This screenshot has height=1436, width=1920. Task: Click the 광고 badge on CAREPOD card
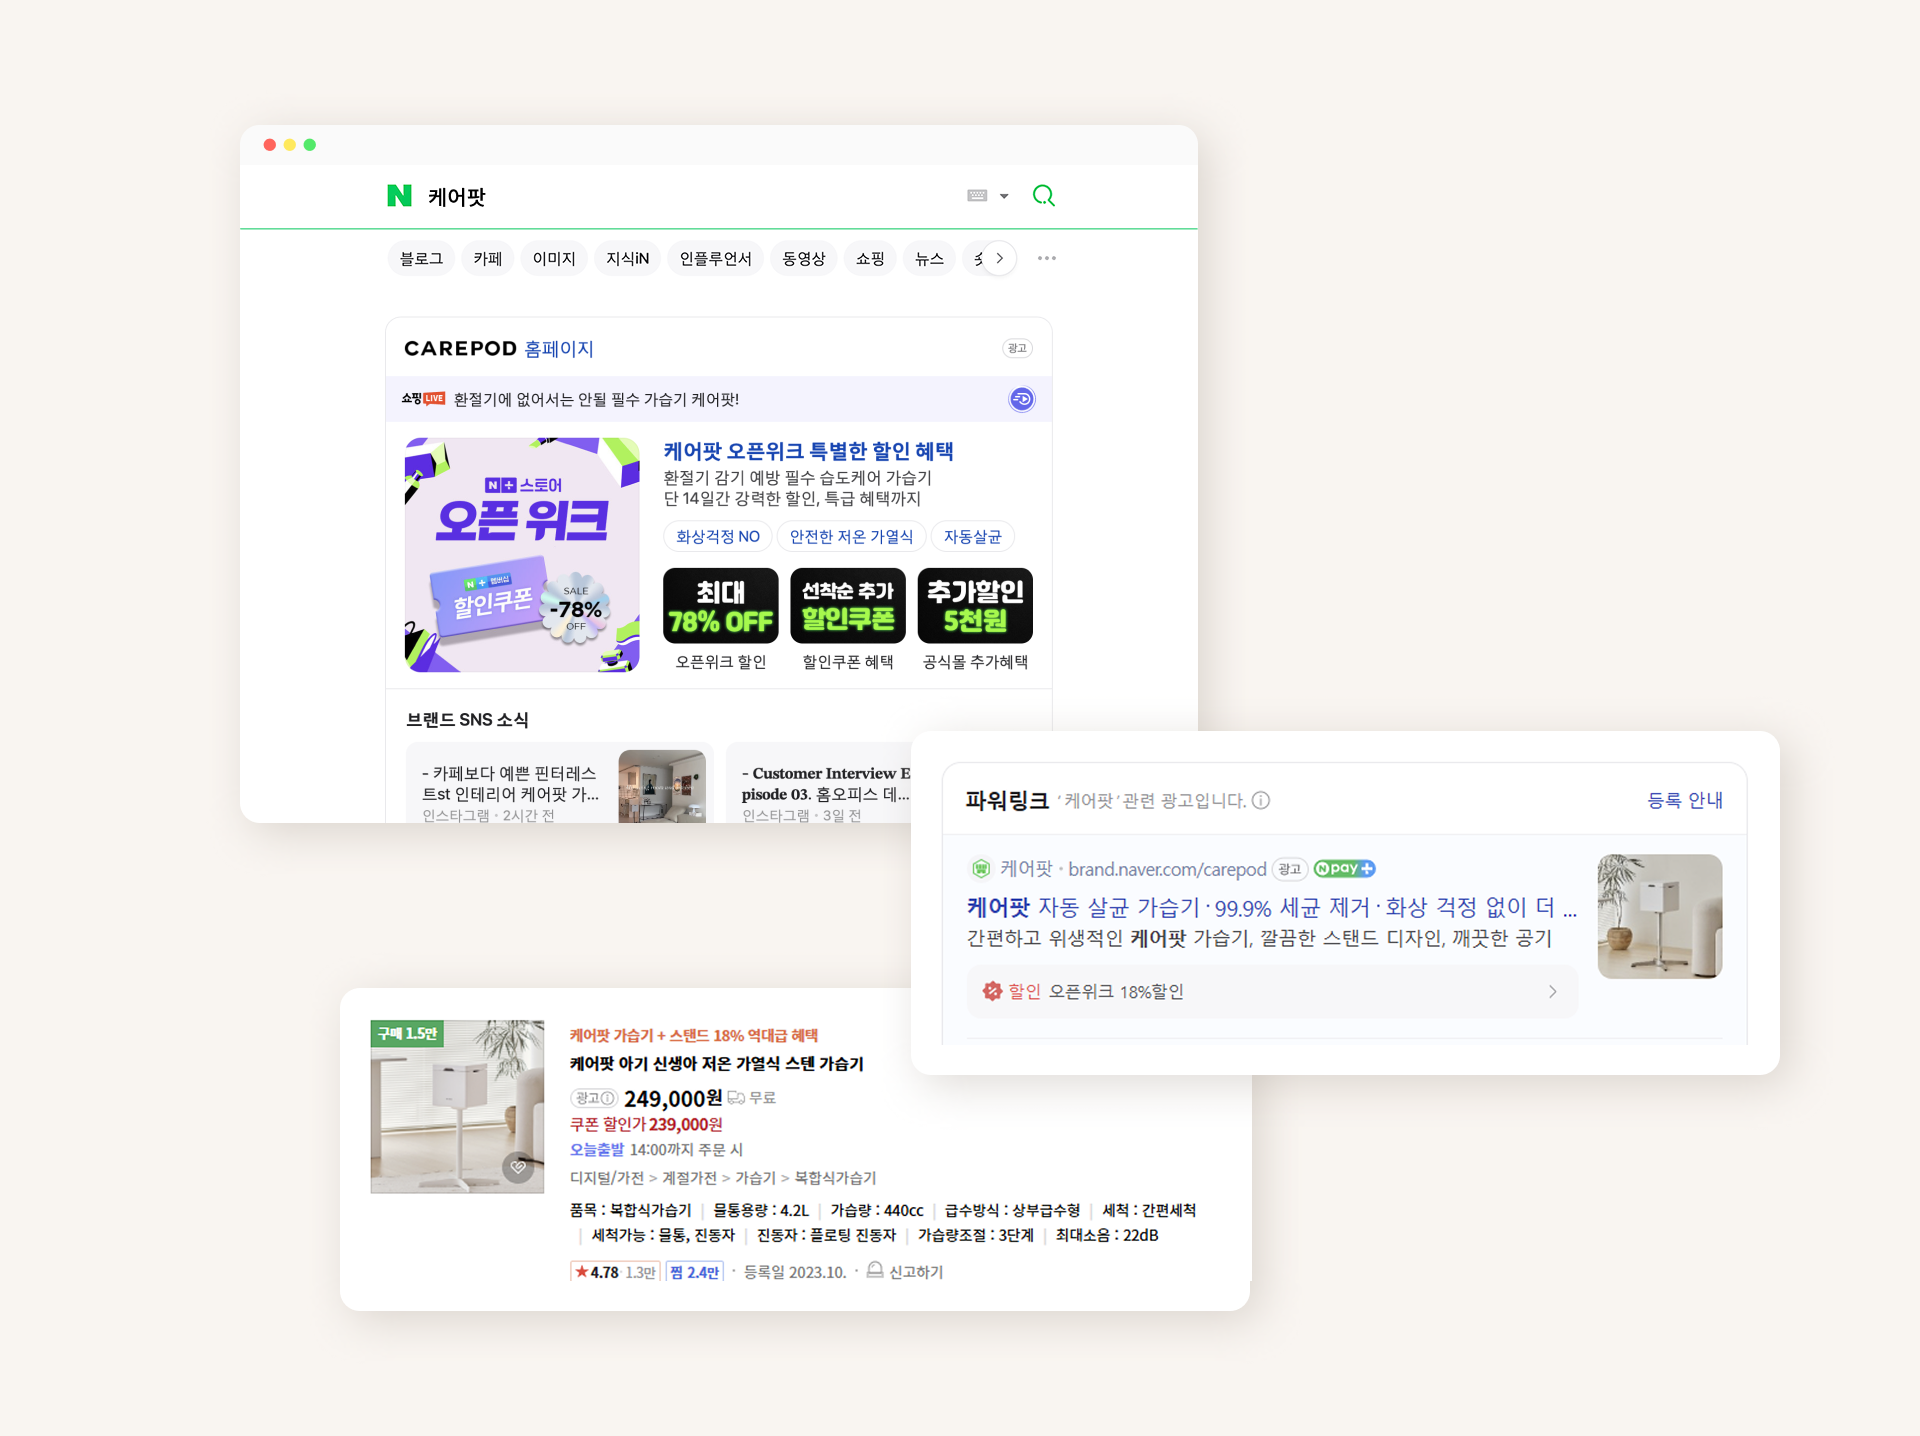[x=1017, y=348]
